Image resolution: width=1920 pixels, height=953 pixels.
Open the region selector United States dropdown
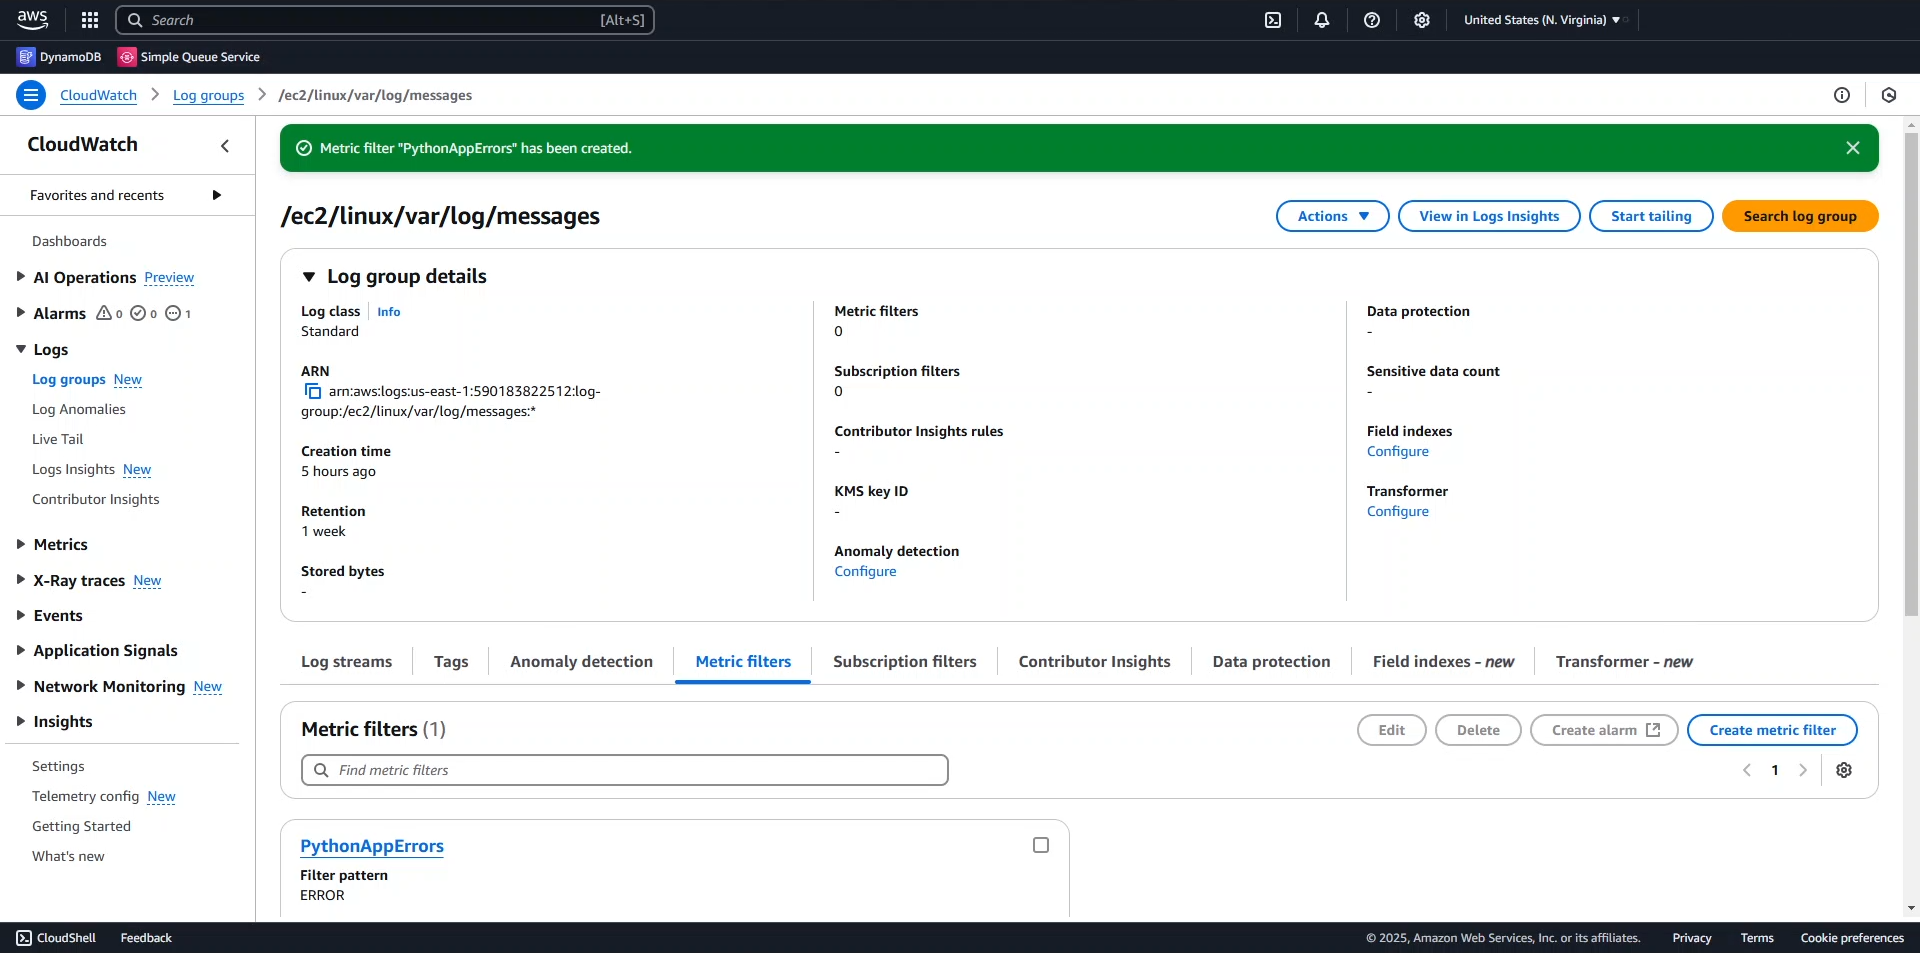[x=1541, y=19]
